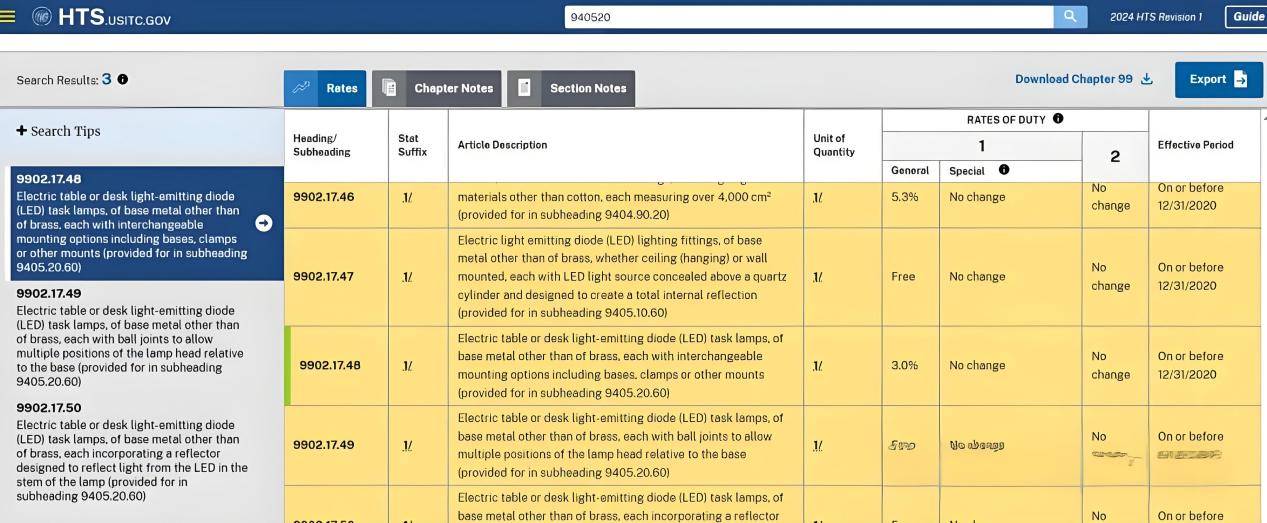Click 2024 HTS Revision 1 text
Screen dimensions: 1267x523
(x=1155, y=17)
